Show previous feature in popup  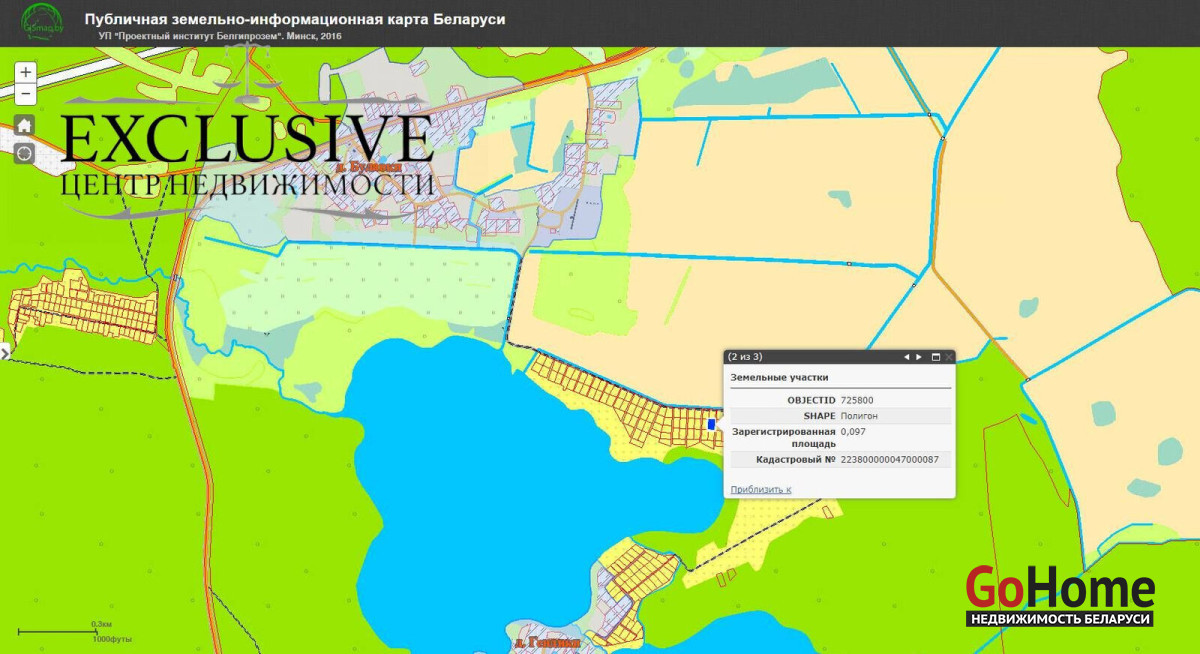pyautogui.click(x=906, y=357)
